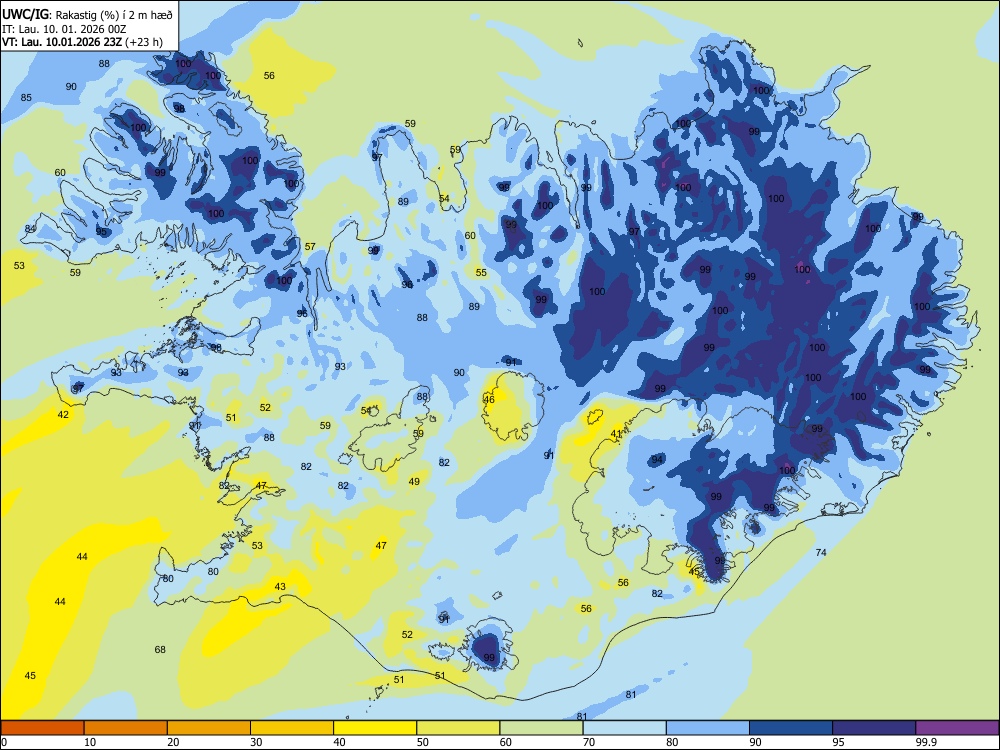Select the light green 60–70 legend swatch
This screenshot has width=1000, height=750.
541,728
